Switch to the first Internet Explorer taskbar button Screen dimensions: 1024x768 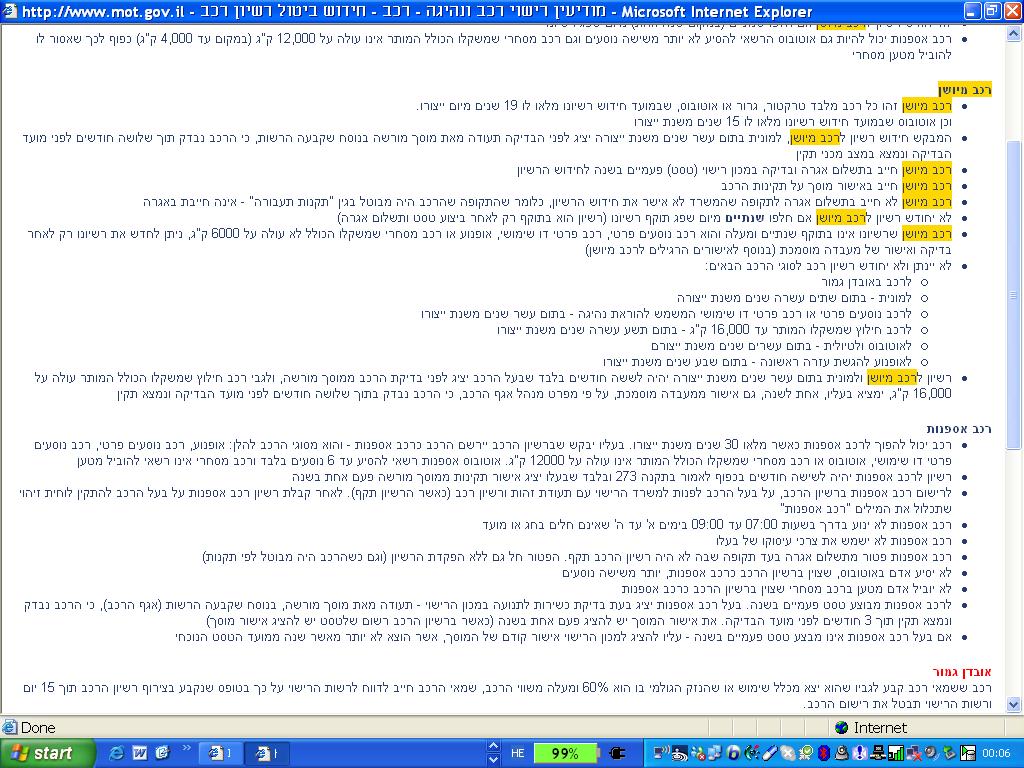click(222, 753)
